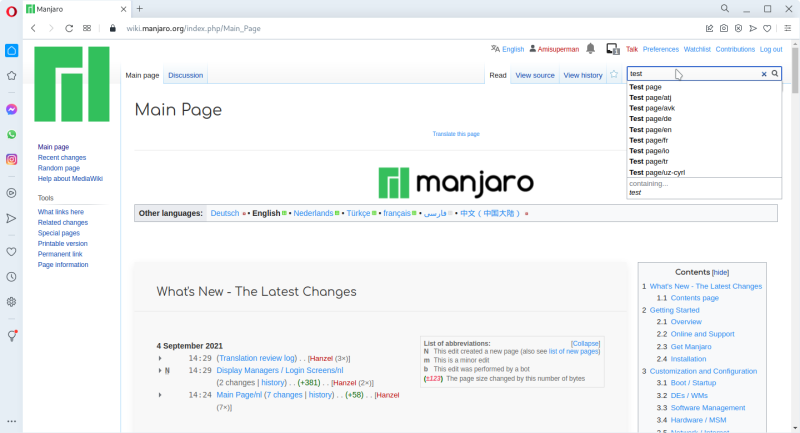Screen dimensions: 800x433
Task: Open the View history tab
Action: pos(583,75)
